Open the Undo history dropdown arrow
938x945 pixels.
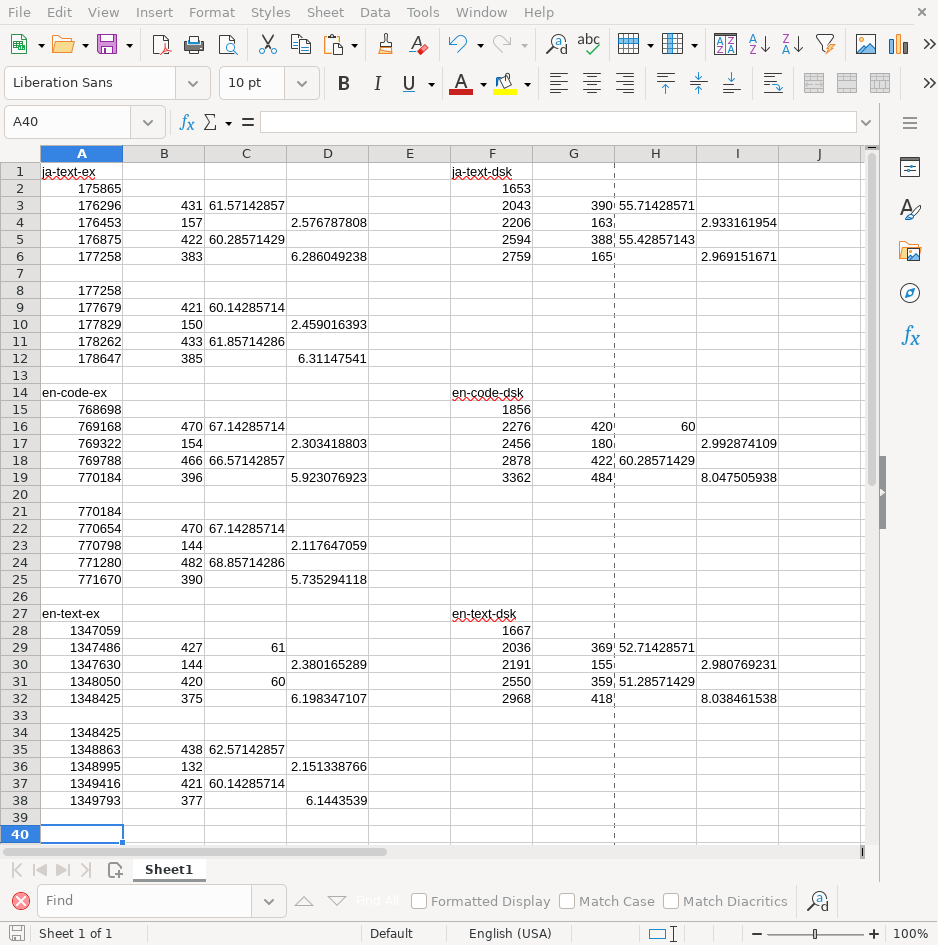[x=480, y=45]
